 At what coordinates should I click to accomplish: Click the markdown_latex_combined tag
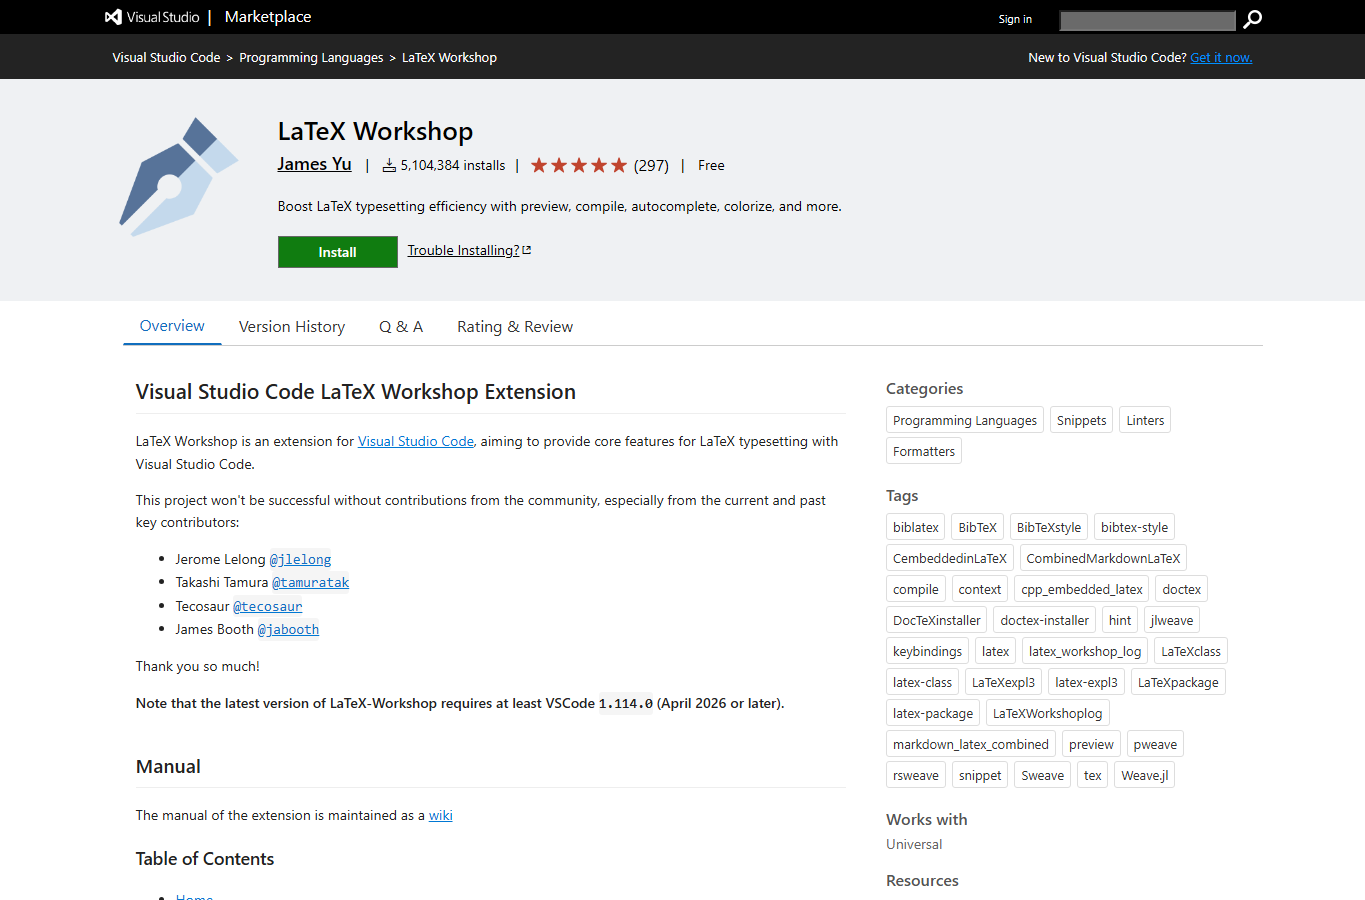click(971, 744)
